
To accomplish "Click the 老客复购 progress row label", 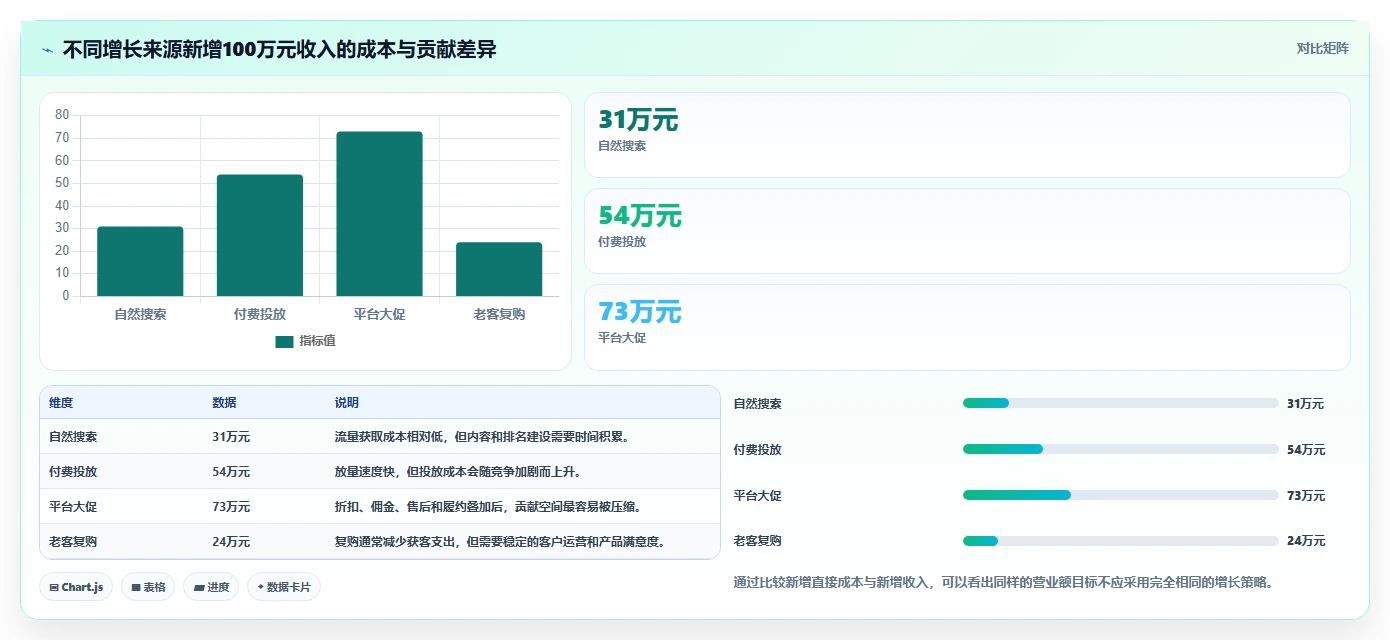I will point(758,541).
